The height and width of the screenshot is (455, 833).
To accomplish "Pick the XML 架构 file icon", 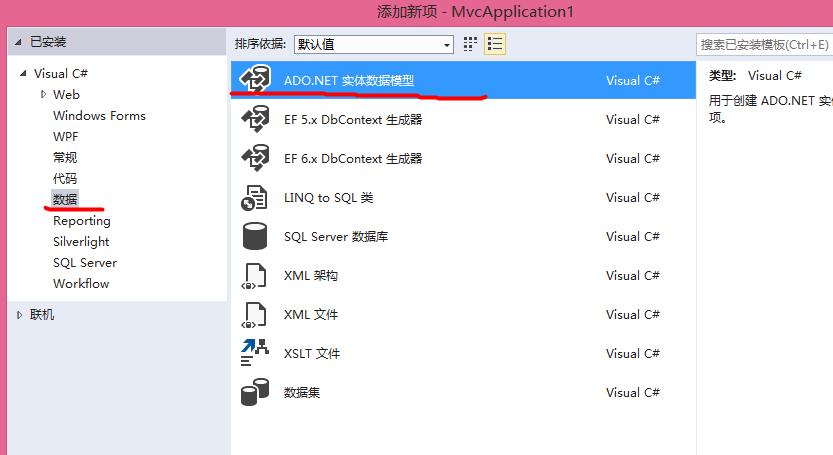I will point(255,275).
